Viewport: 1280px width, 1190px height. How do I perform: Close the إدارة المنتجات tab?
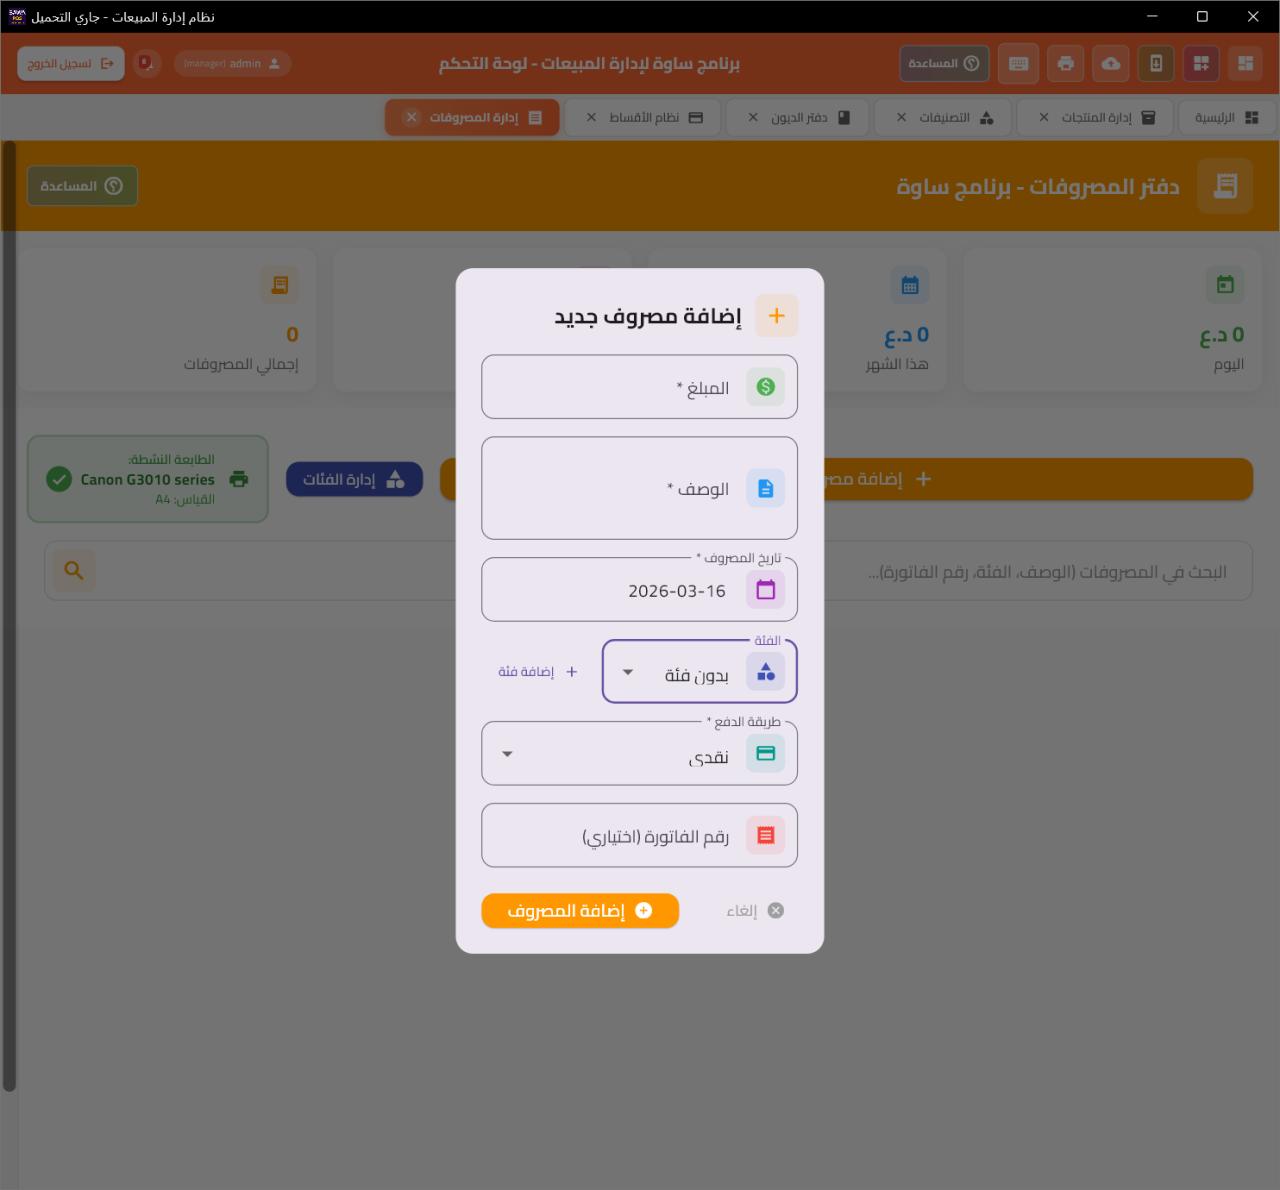(1044, 117)
